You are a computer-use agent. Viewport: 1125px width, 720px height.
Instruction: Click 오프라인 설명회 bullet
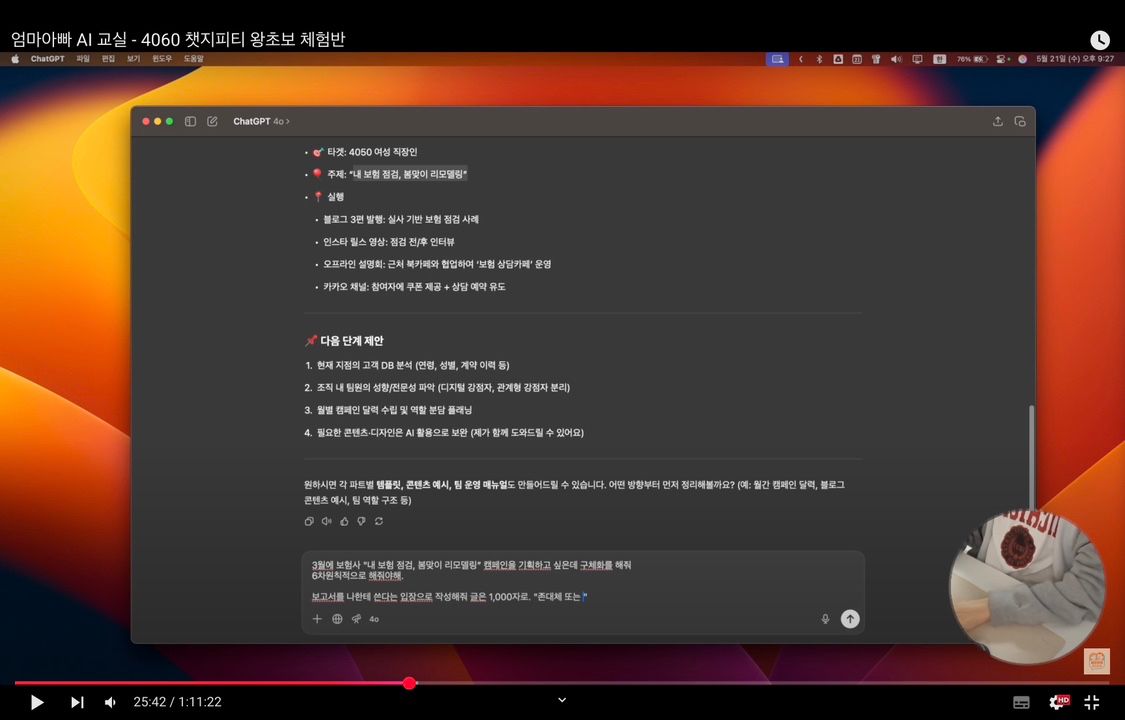tap(437, 264)
